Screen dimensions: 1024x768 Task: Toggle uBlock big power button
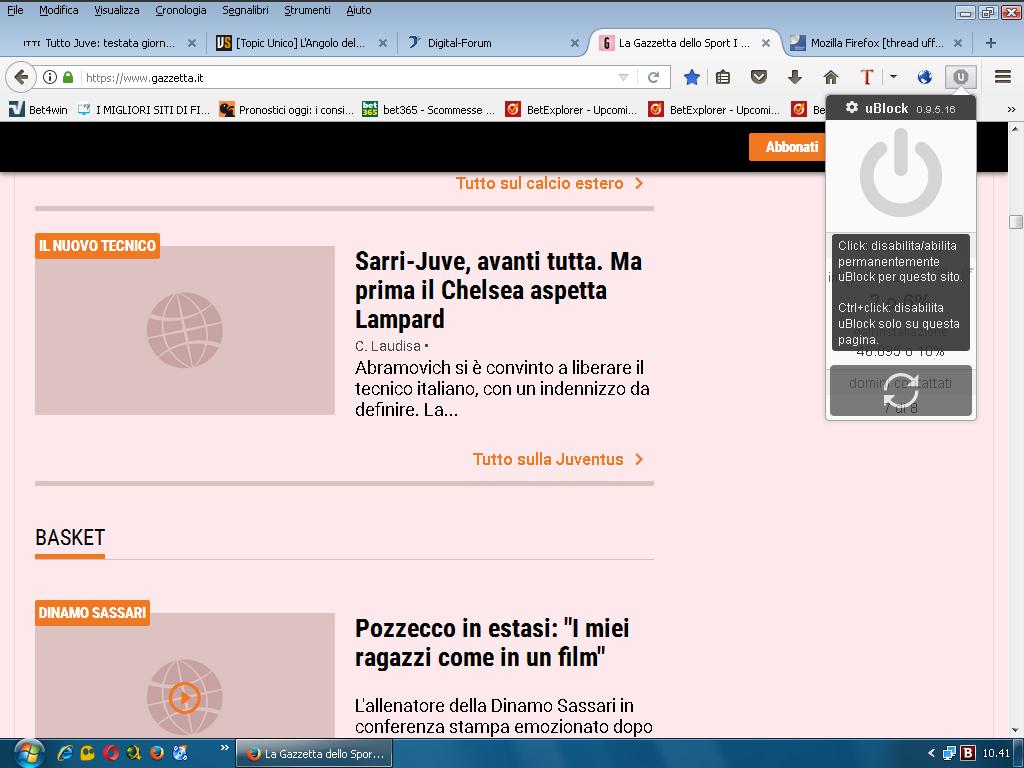pos(901,172)
